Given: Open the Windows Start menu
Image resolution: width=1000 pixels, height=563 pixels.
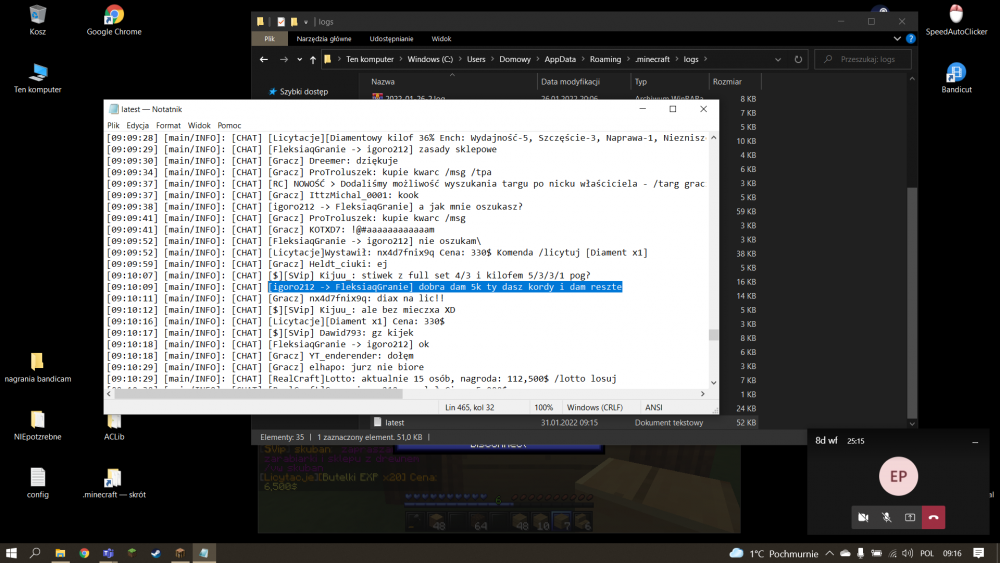Looking at the screenshot, I should (x=11, y=552).
